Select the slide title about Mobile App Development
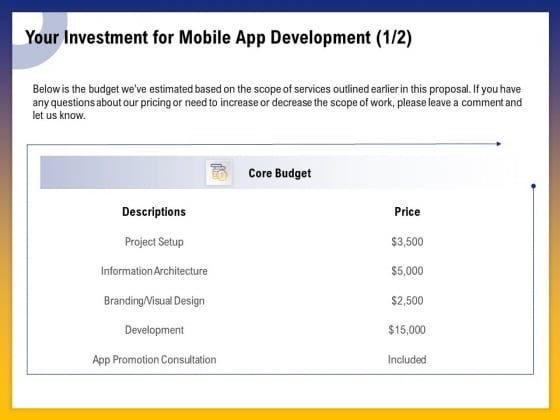560x420 pixels. click(x=219, y=38)
